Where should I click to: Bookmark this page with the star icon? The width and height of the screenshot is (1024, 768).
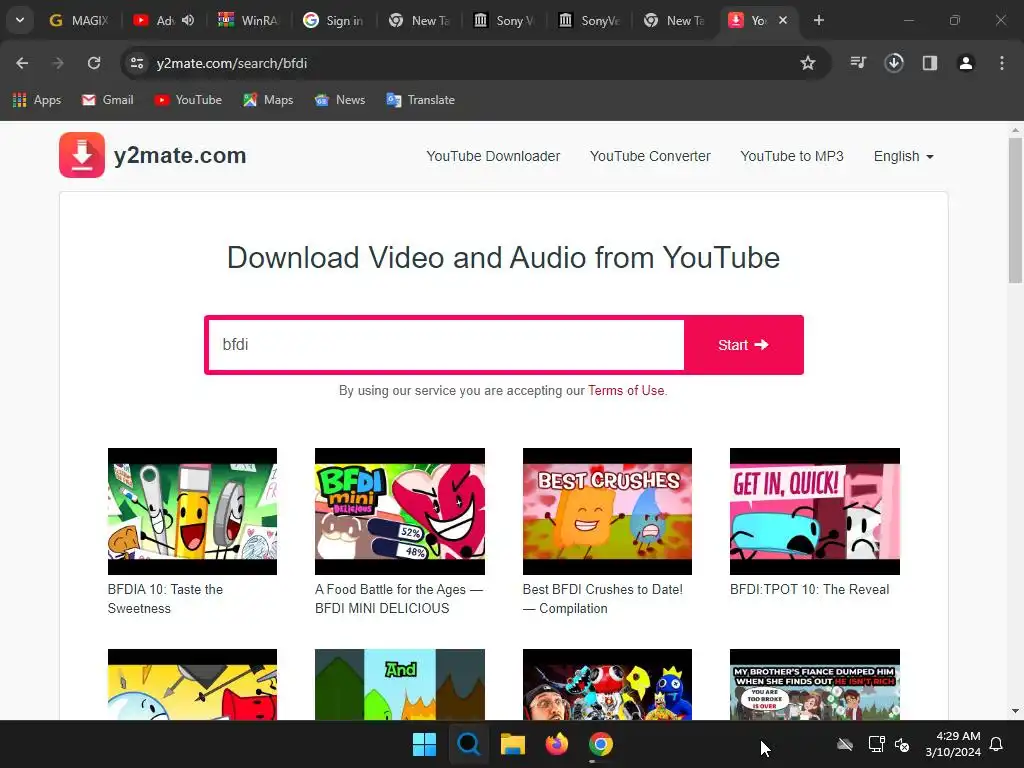(808, 63)
